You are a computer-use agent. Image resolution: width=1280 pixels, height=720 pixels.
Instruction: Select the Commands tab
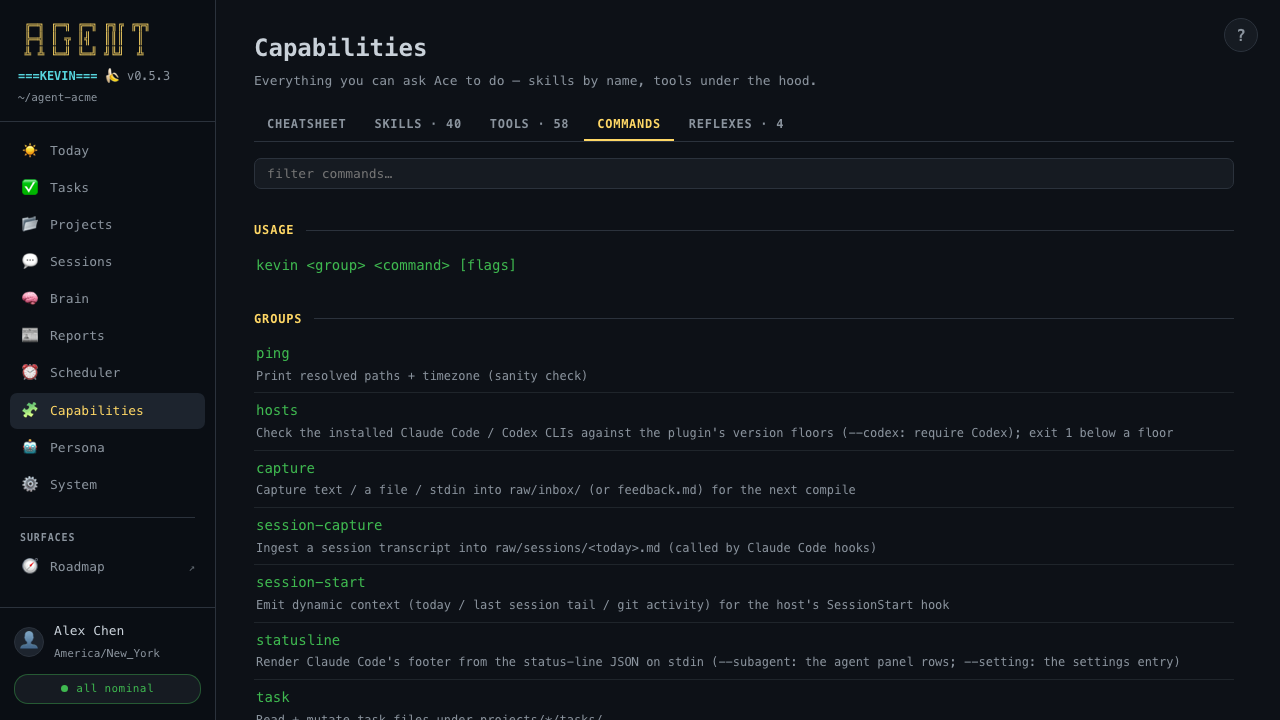[x=629, y=124]
